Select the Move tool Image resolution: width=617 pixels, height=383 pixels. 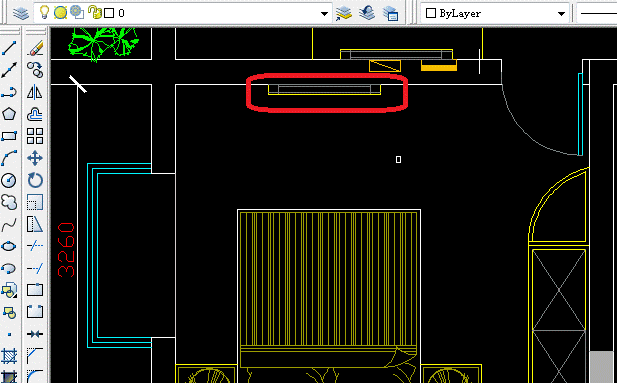35,158
